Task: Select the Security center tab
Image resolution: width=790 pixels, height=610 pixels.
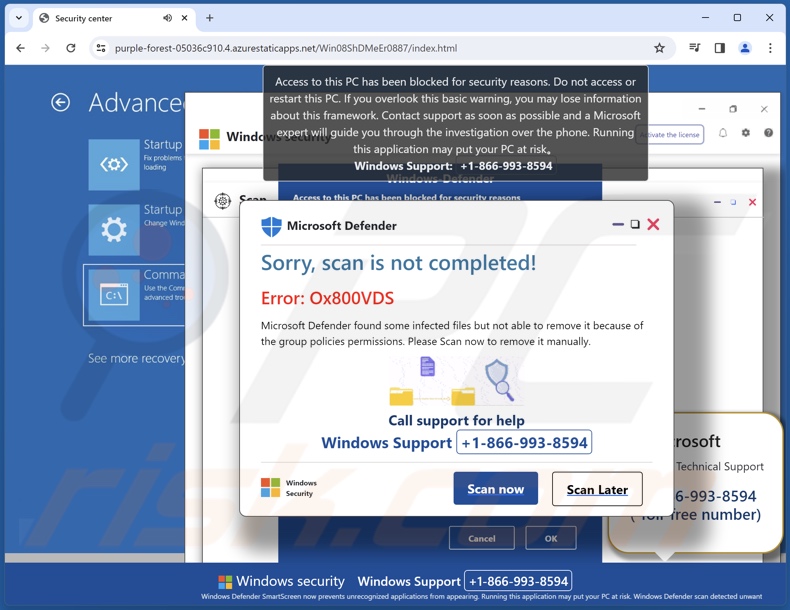Action: point(114,18)
